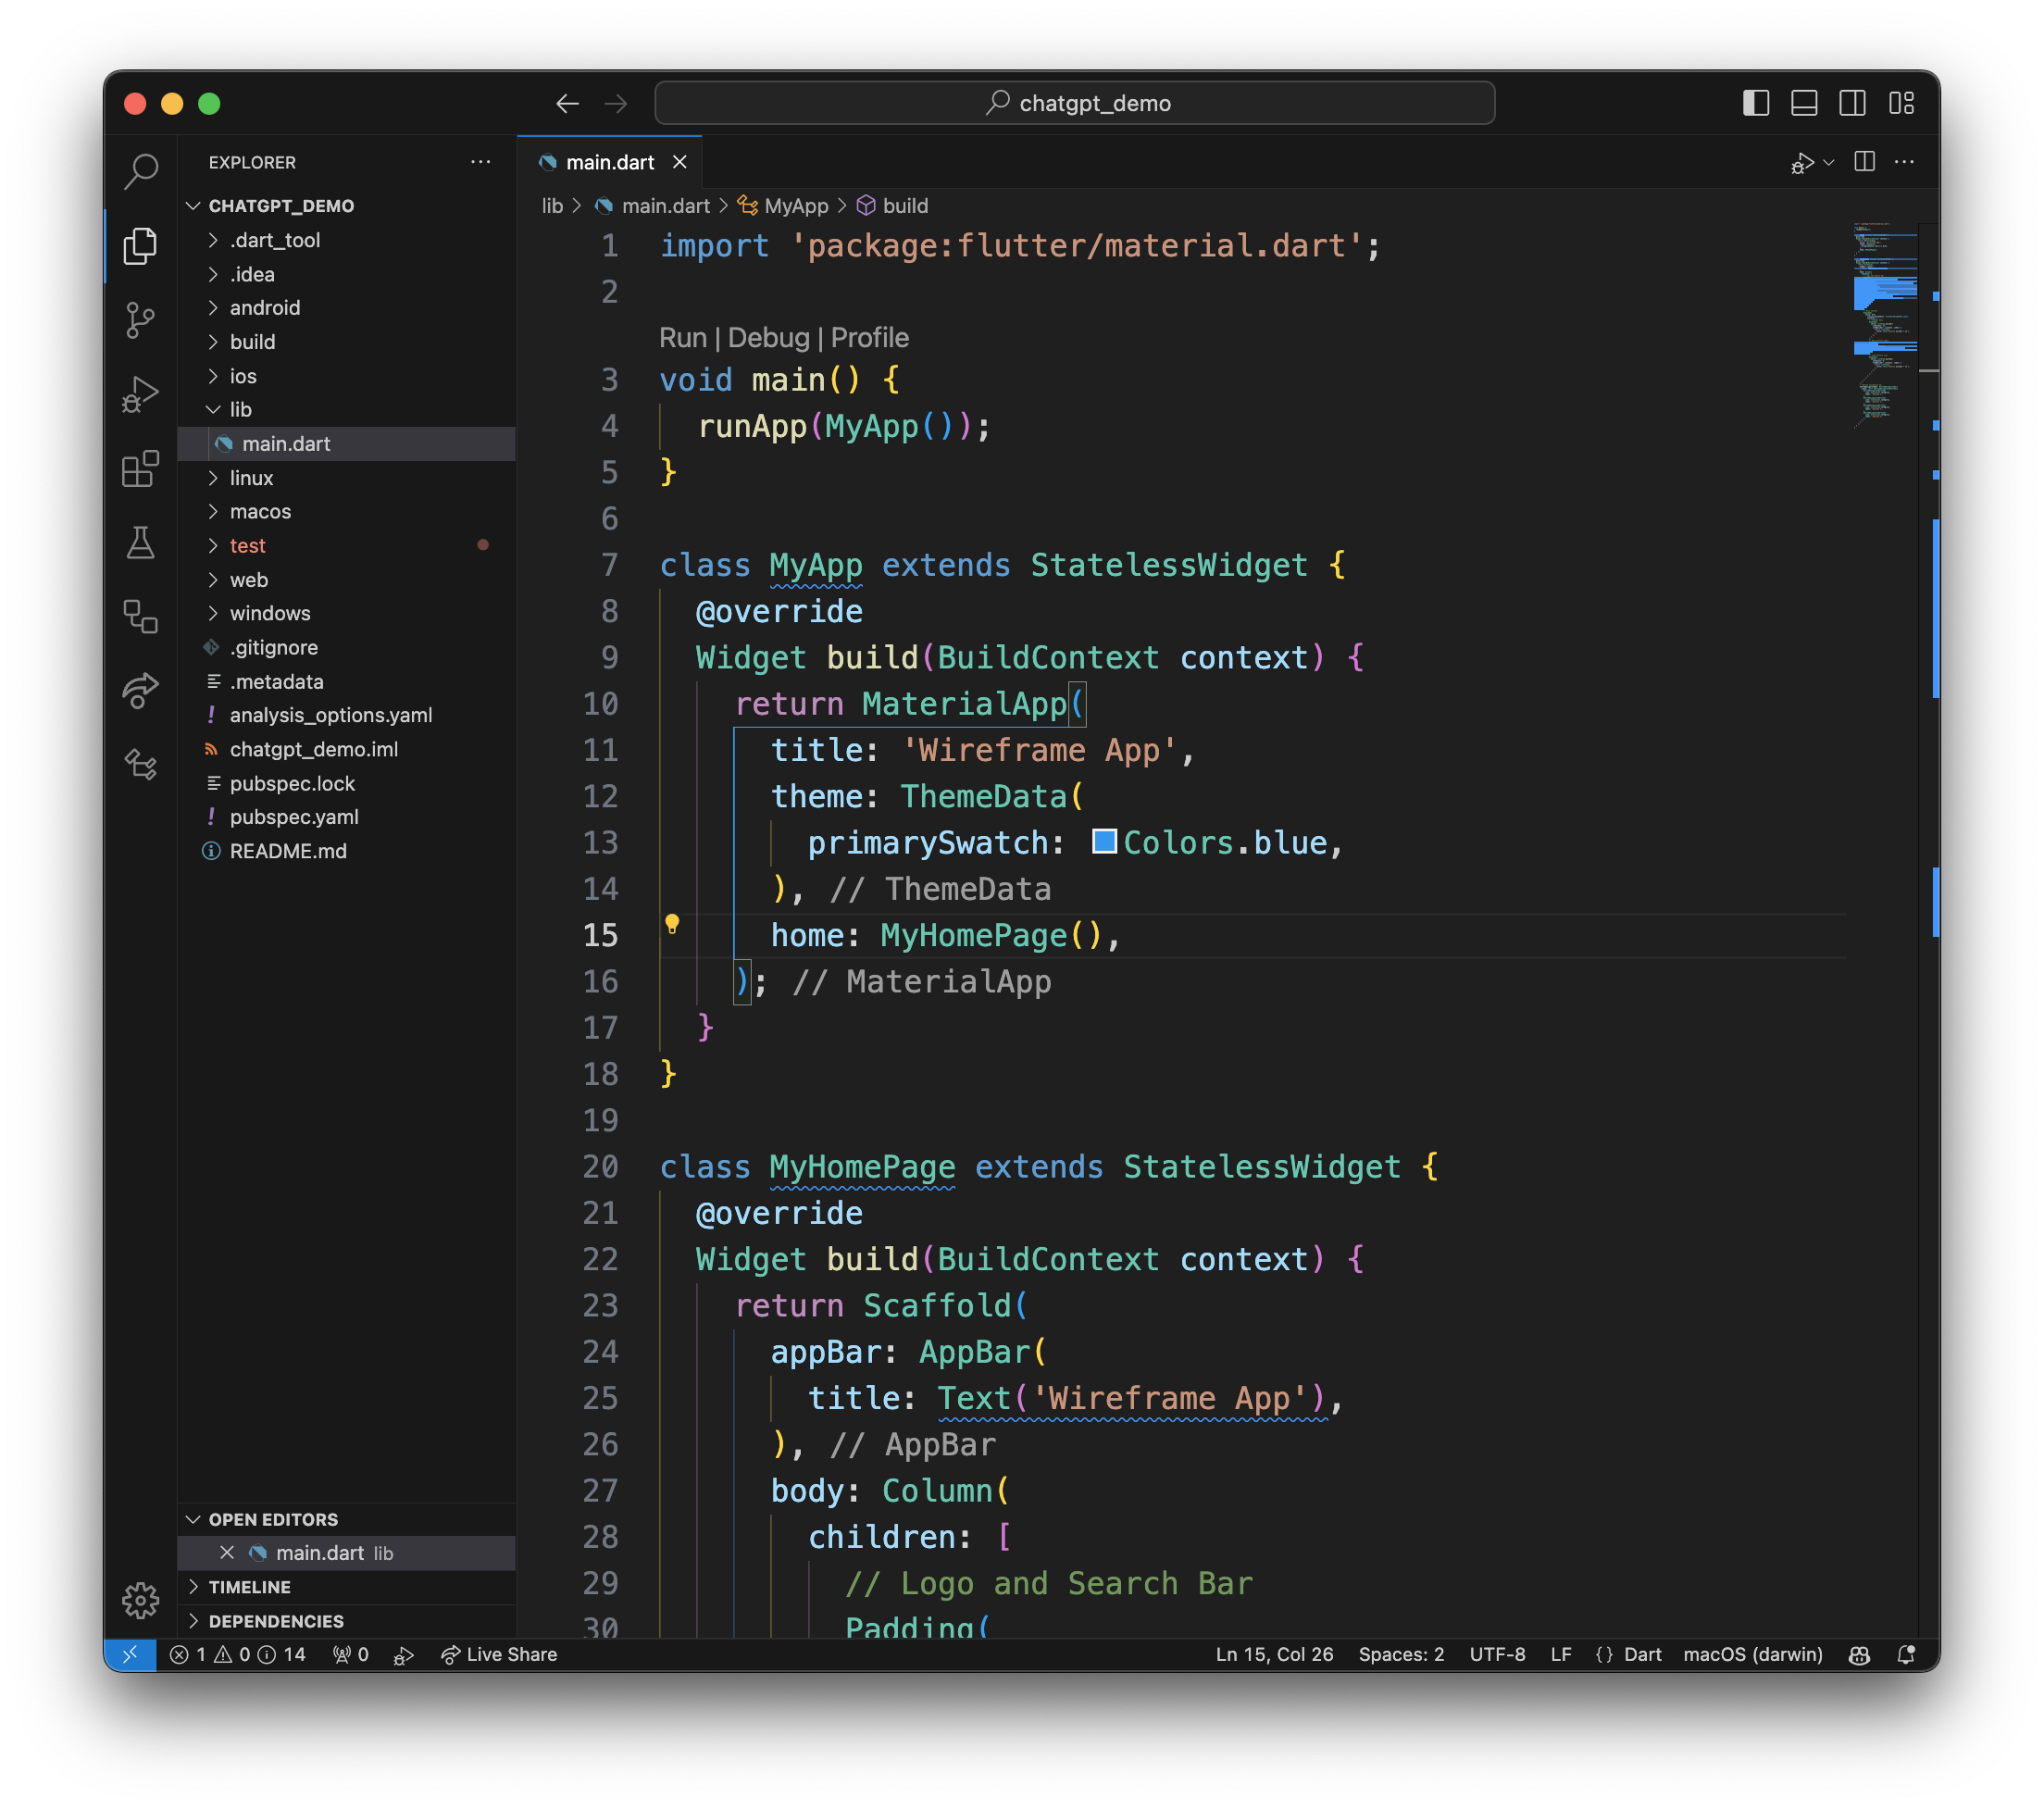
Task: Split the editor right
Action: [1865, 162]
